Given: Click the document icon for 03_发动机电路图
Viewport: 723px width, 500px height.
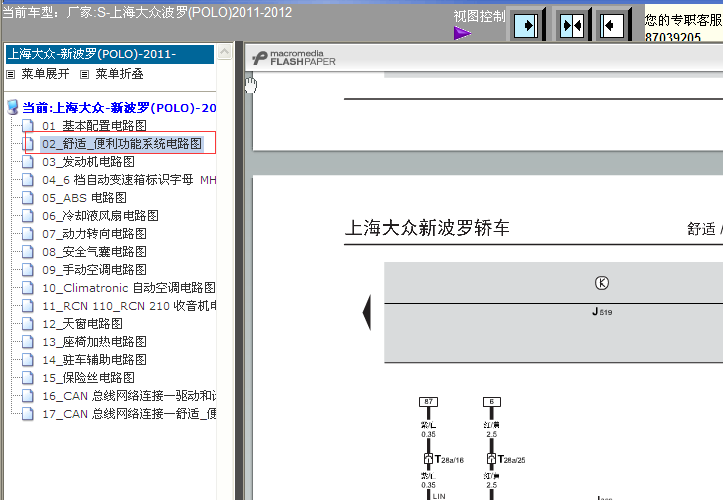Looking at the screenshot, I should [28, 161].
